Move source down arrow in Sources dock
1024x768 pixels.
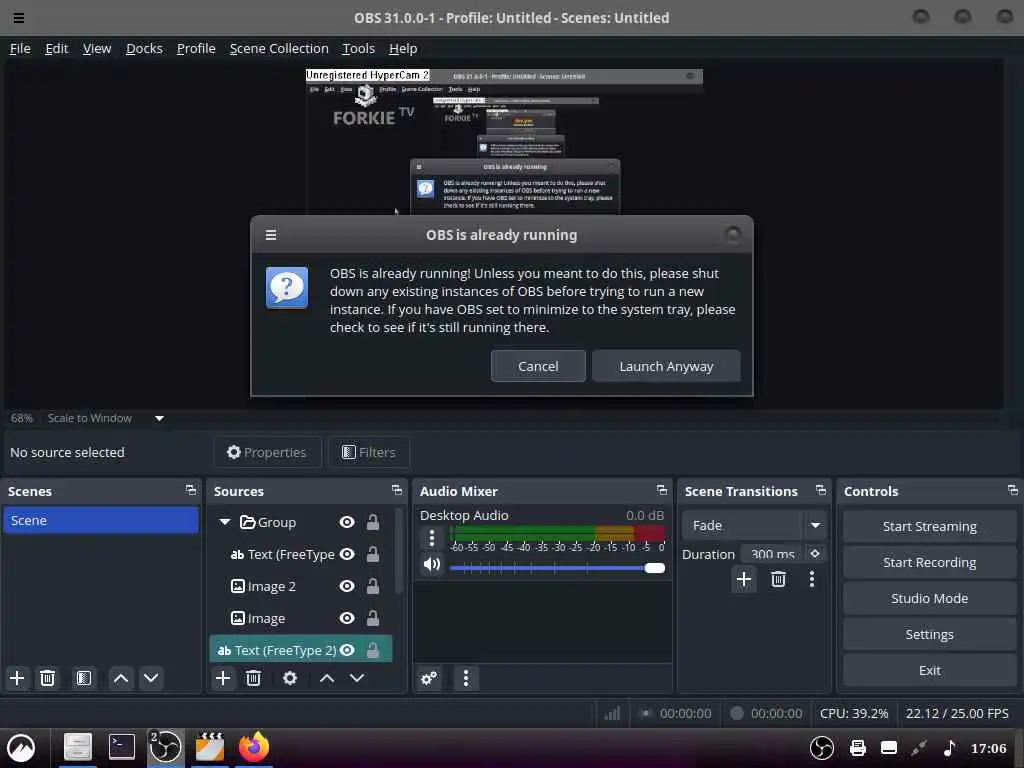tap(357, 678)
